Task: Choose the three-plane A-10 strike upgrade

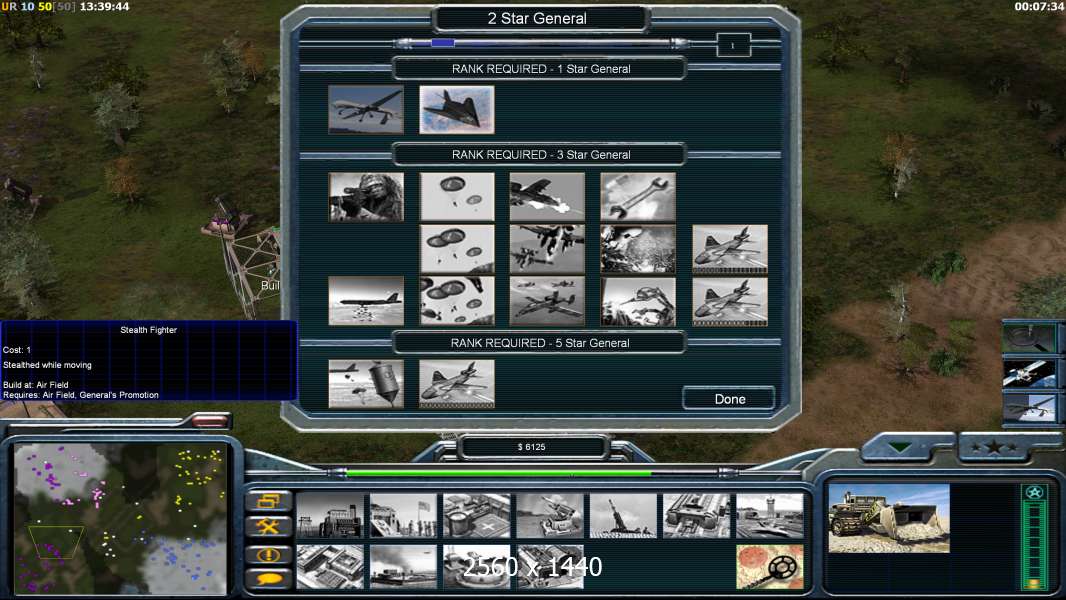Action: [x=547, y=301]
